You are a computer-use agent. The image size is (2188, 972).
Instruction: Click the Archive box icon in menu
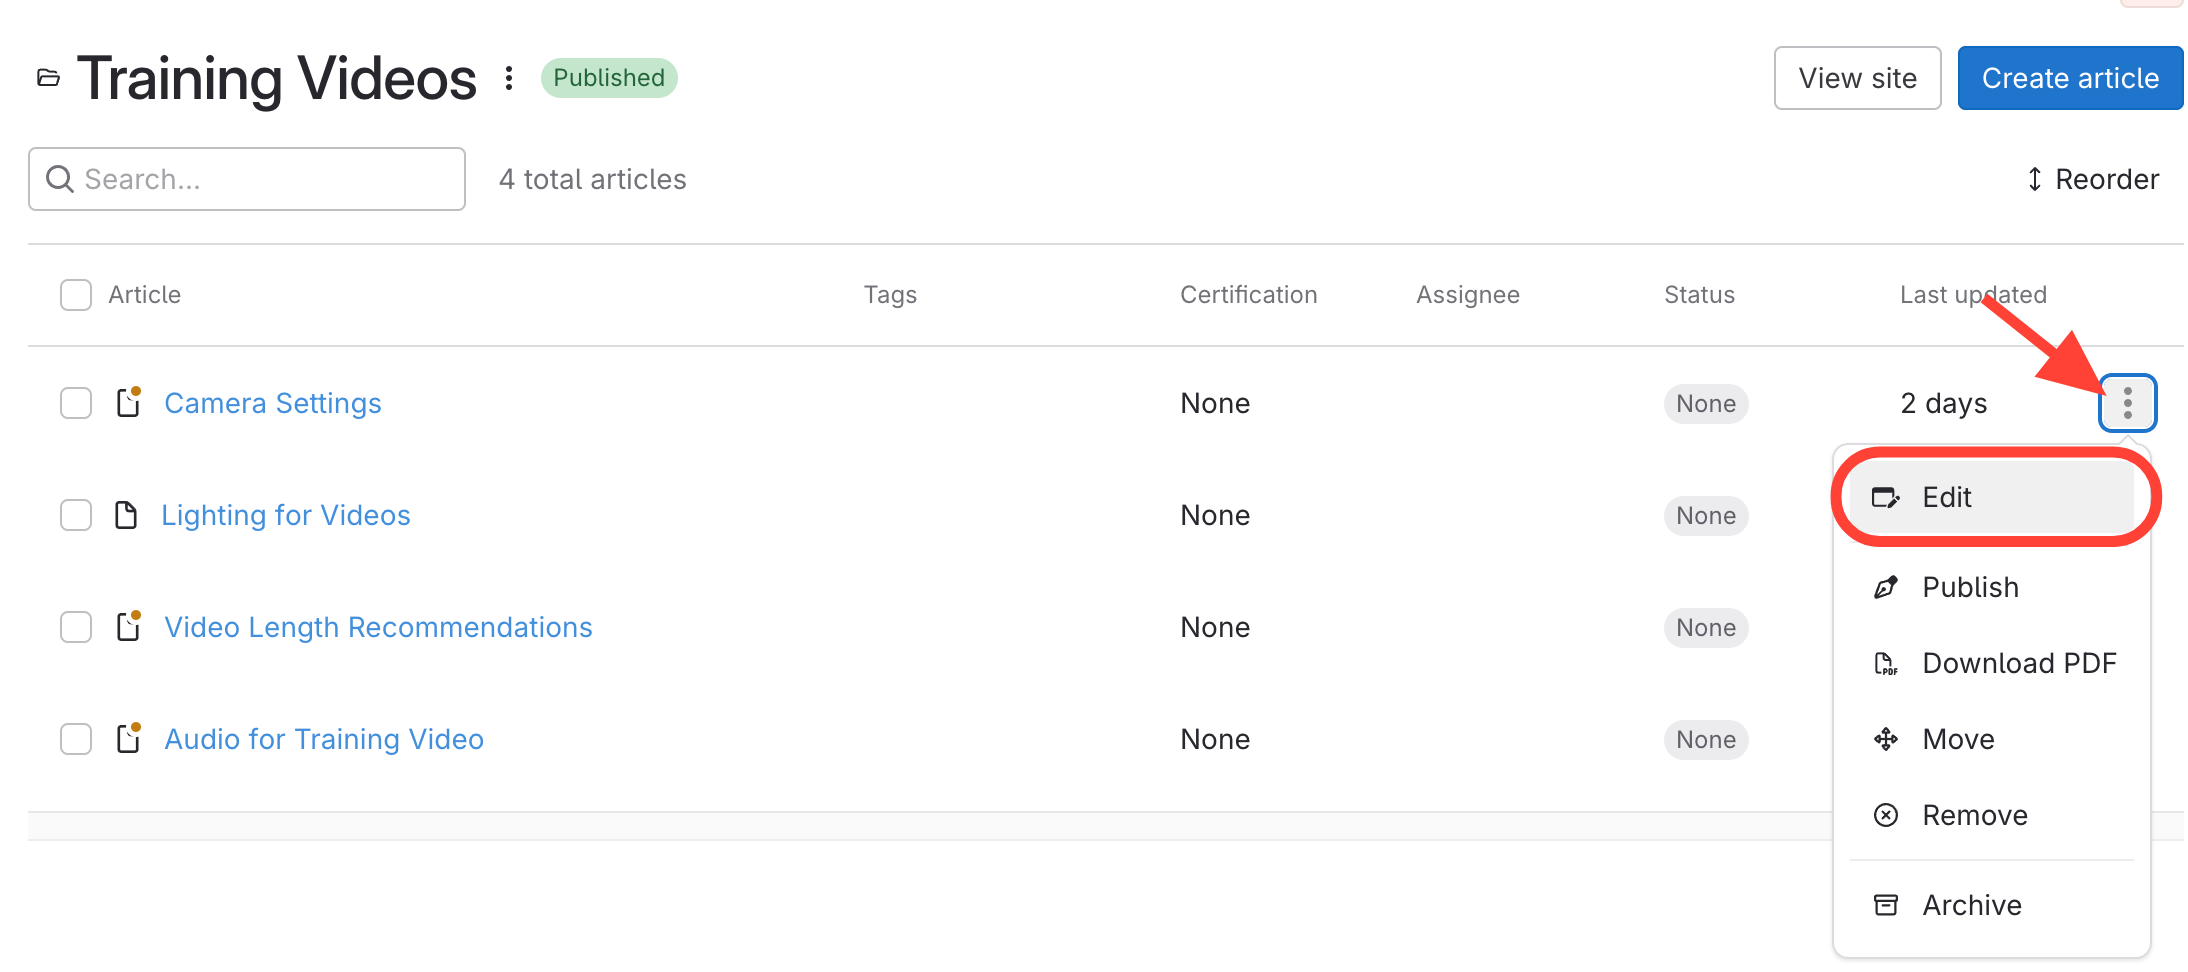tap(1885, 905)
